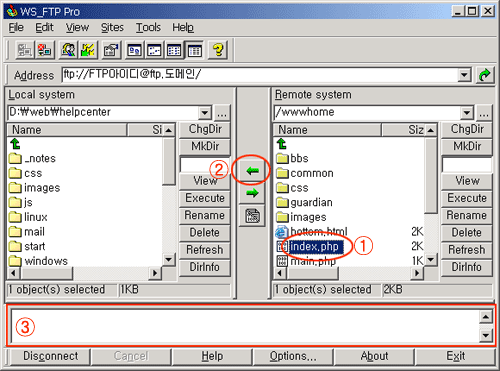Select the details view toolbar icon
This screenshot has width=500, height=371.
pos(194,50)
